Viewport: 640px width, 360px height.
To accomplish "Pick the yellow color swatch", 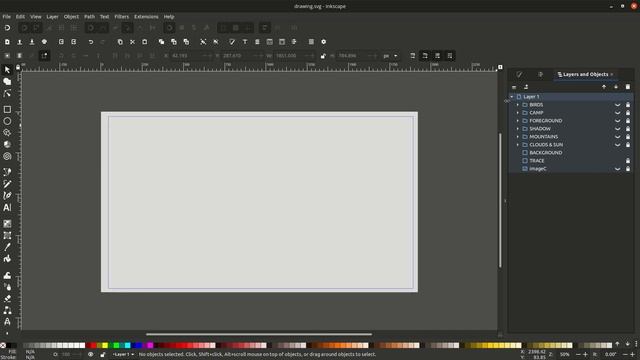I will coord(105,345).
